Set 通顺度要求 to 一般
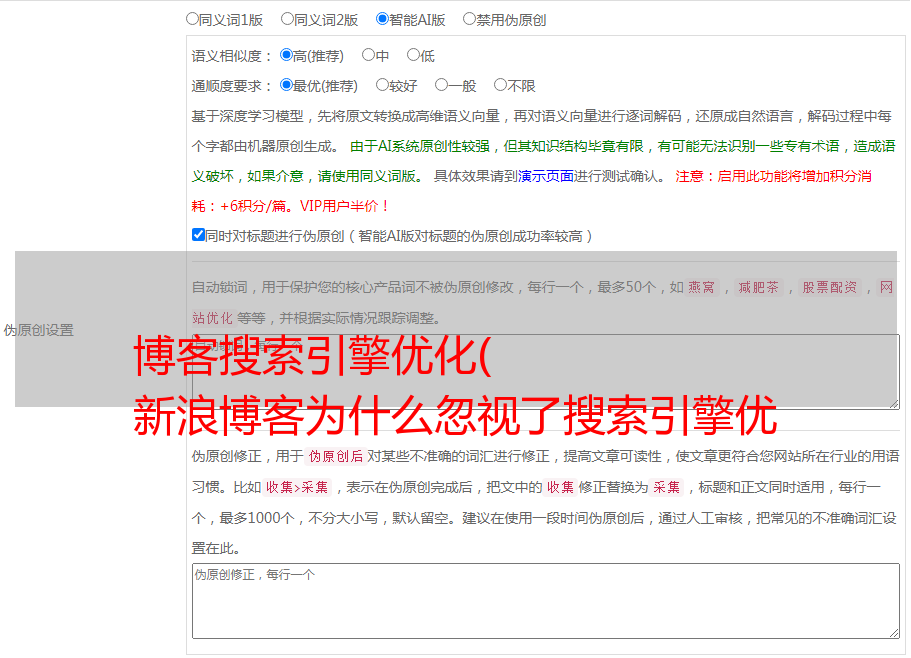The height and width of the screenshot is (658, 911). click(x=442, y=85)
